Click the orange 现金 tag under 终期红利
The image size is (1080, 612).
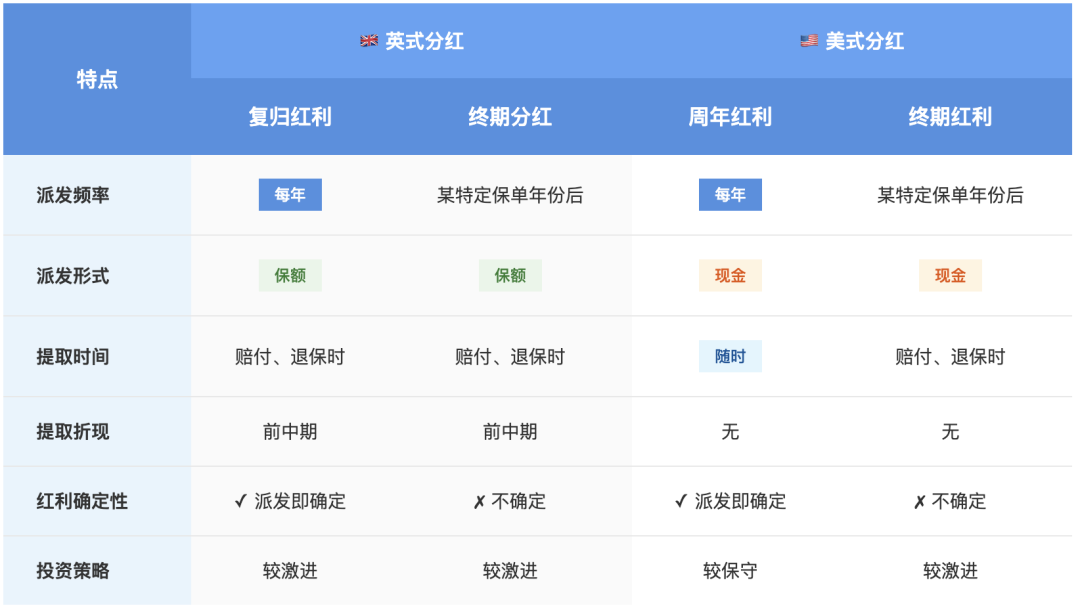point(950,276)
